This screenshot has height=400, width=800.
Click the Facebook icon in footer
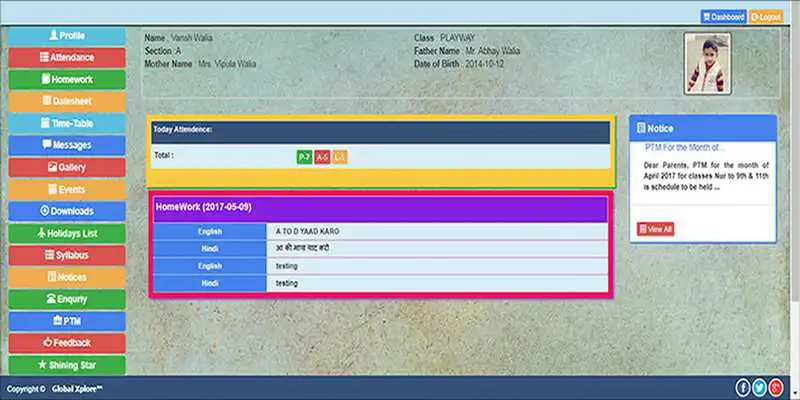coord(743,387)
